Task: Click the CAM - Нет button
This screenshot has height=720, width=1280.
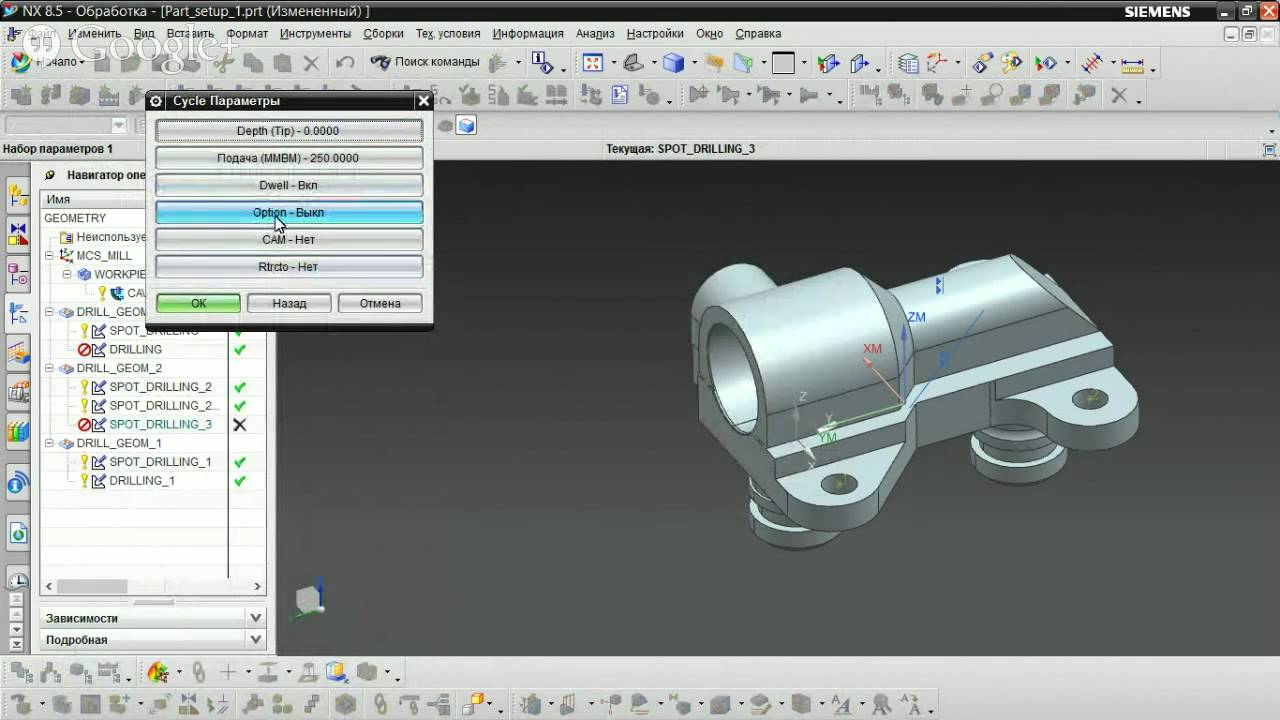Action: 288,239
